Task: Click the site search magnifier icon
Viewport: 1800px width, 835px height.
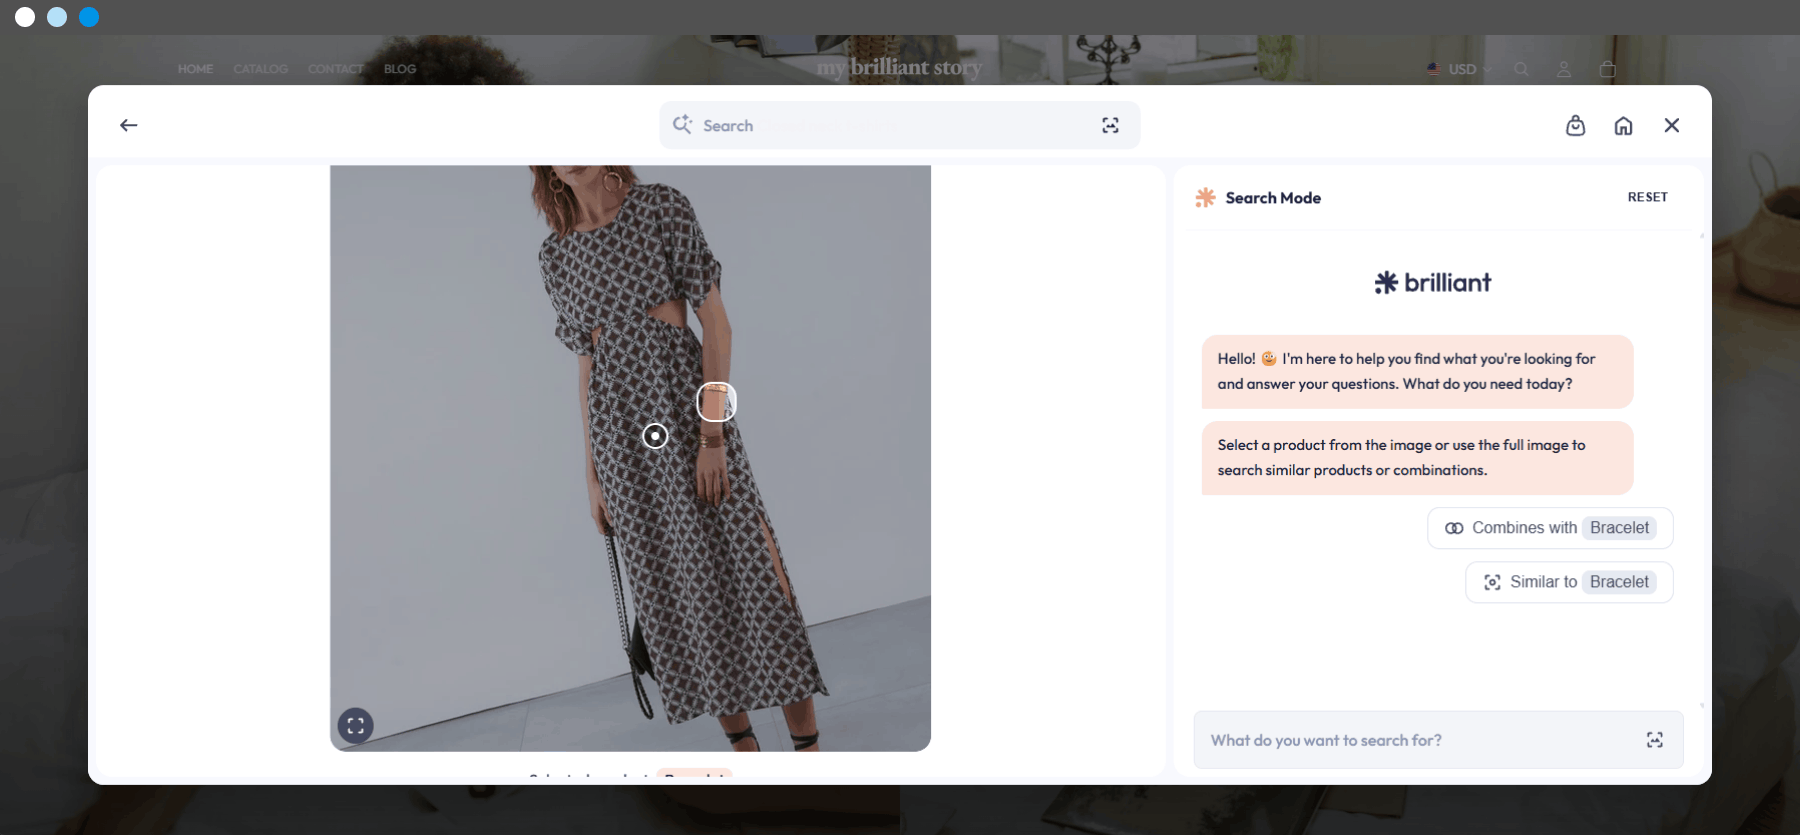Action: (1521, 69)
